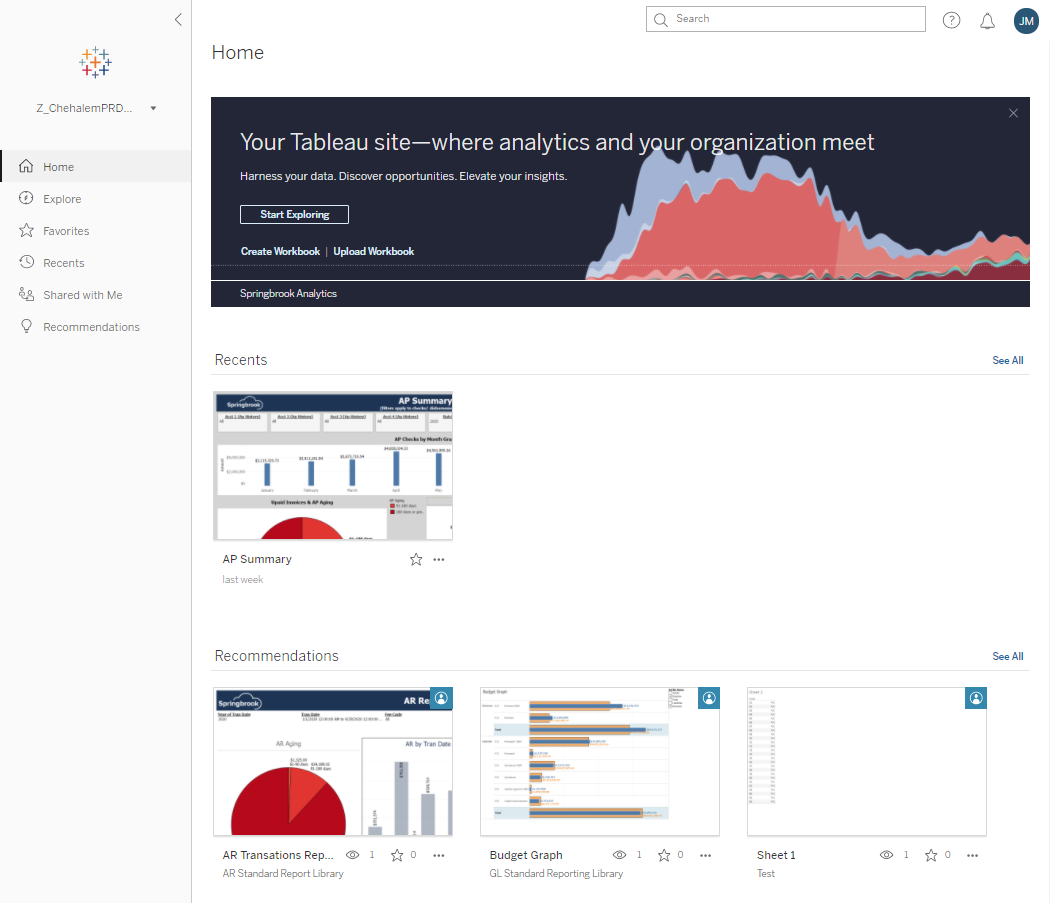Click the recommendation badge on Sheet 1
Screen dimensions: 1050x903
click(976, 698)
